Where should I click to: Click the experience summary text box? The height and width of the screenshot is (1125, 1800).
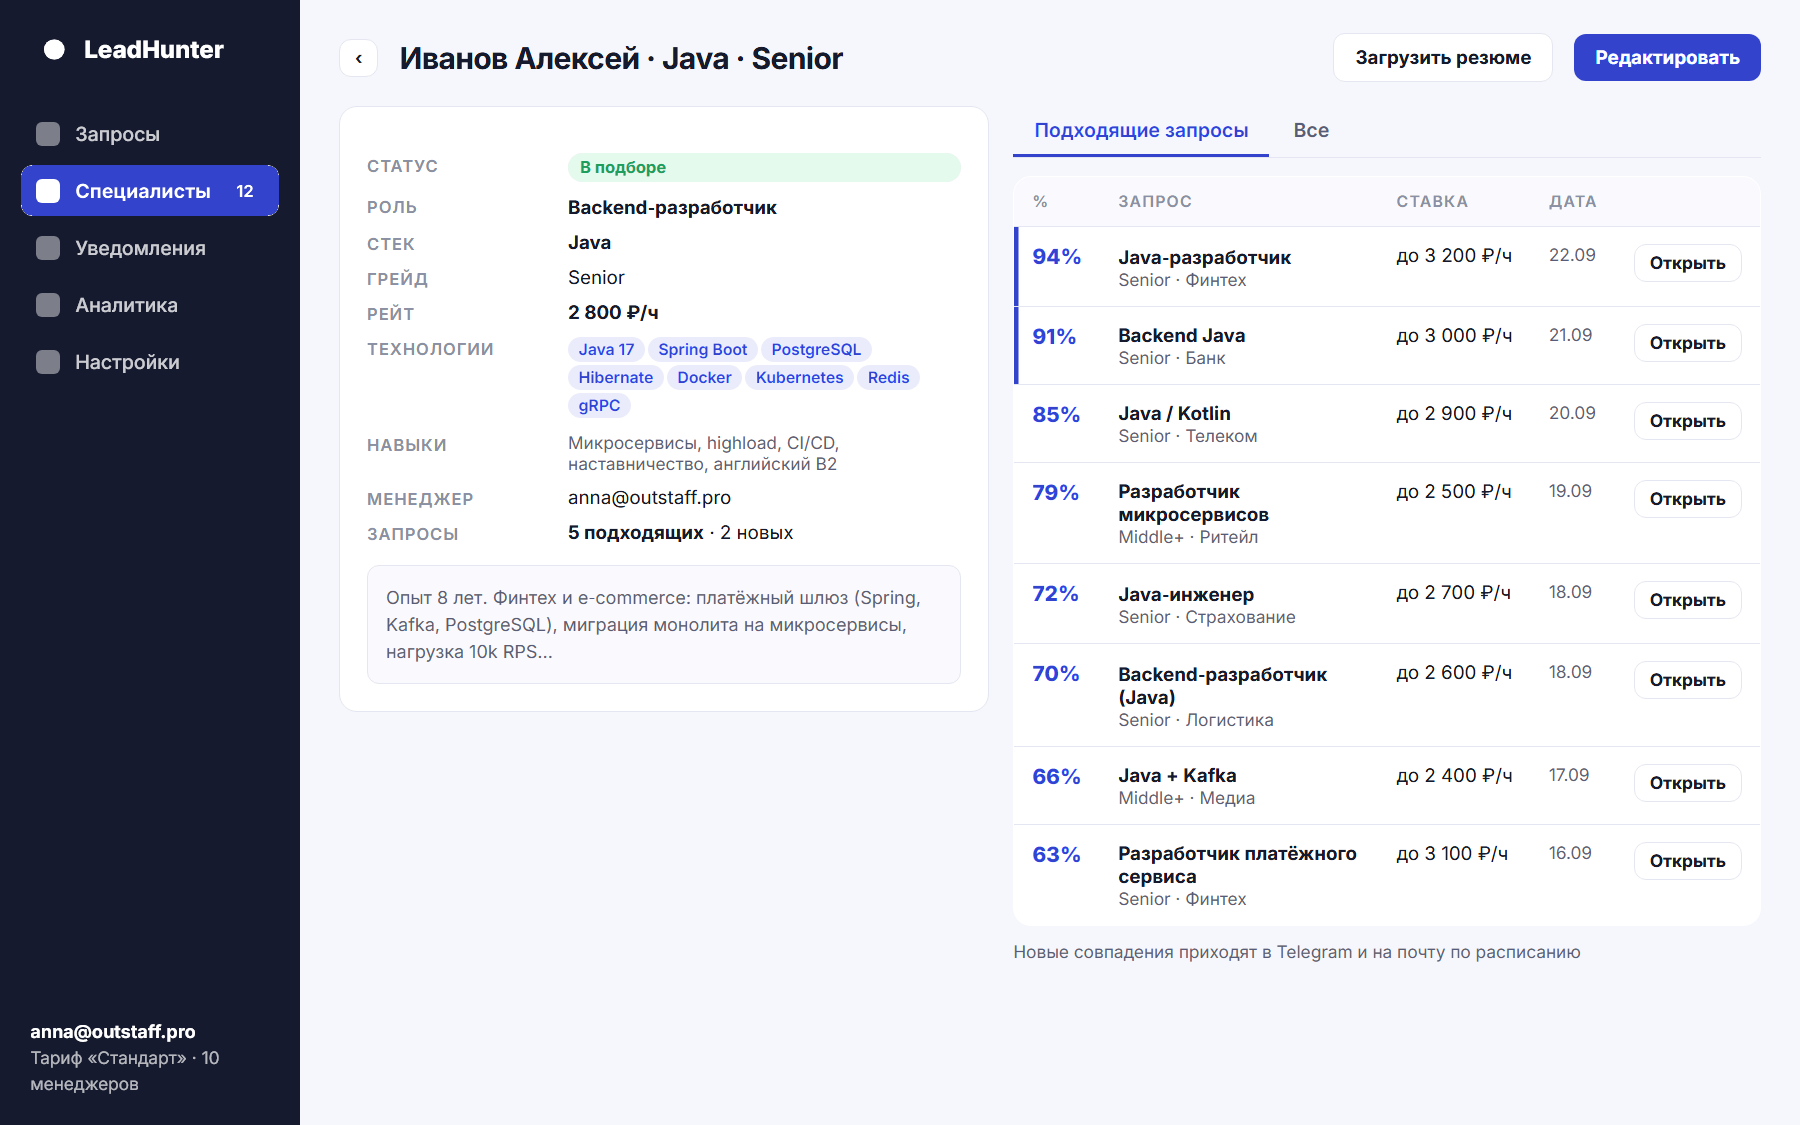tap(664, 625)
